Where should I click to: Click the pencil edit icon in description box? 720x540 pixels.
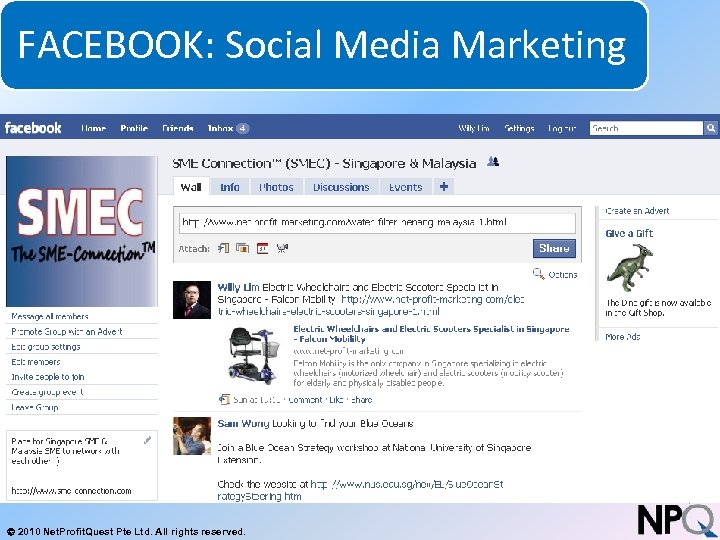coord(147,440)
